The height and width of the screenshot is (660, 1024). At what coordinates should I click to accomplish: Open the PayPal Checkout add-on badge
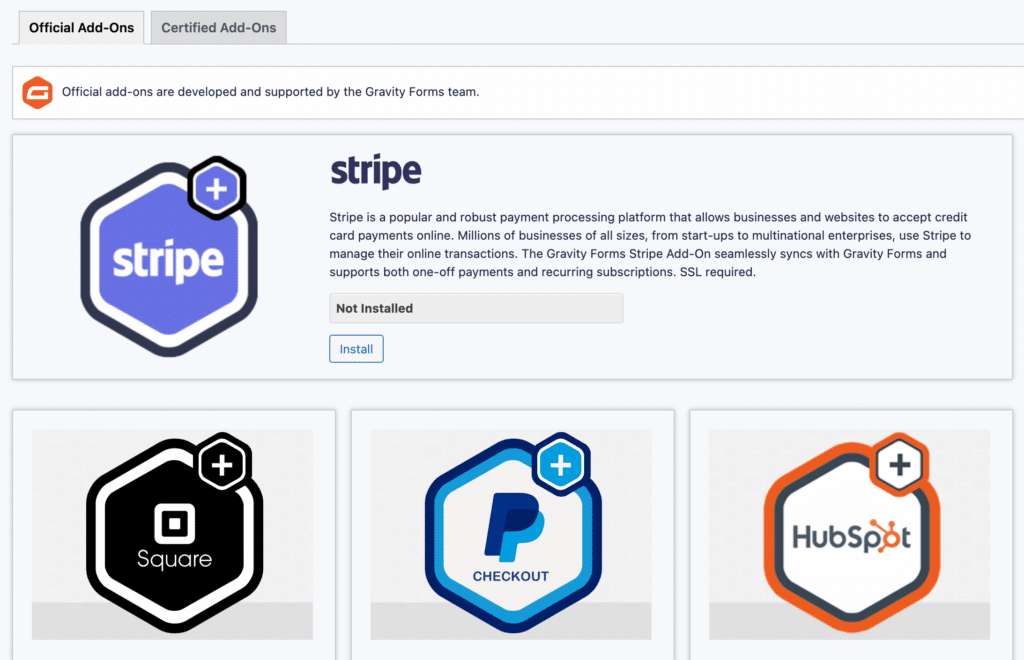[513, 533]
